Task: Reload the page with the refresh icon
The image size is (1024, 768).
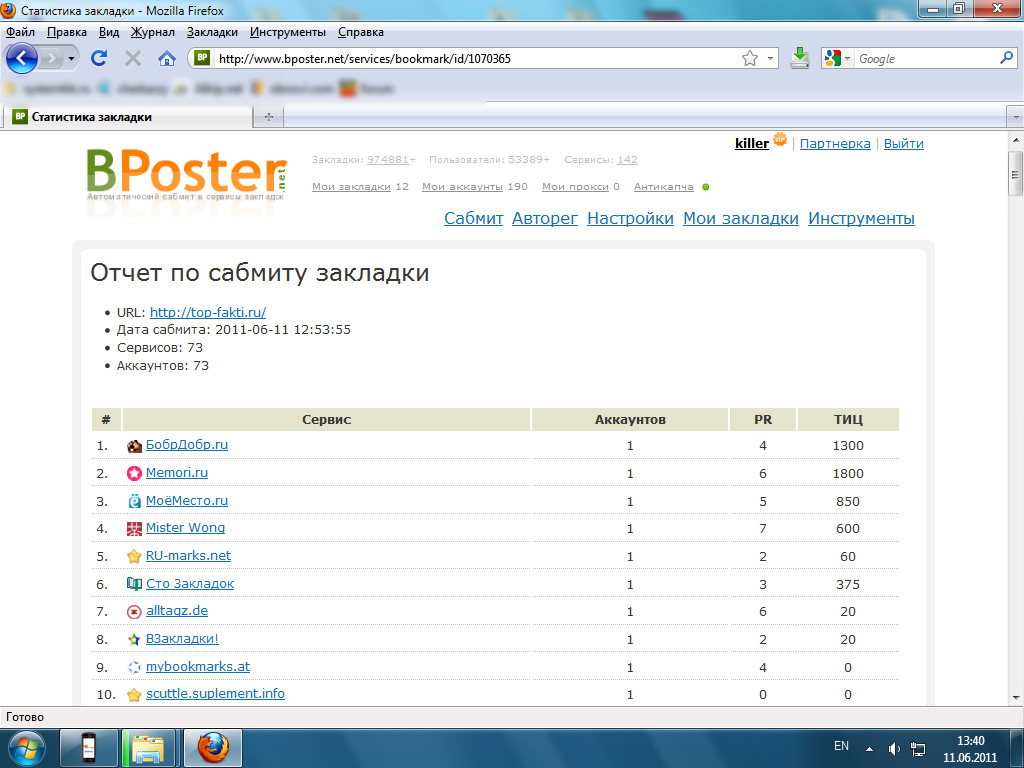Action: (99, 58)
